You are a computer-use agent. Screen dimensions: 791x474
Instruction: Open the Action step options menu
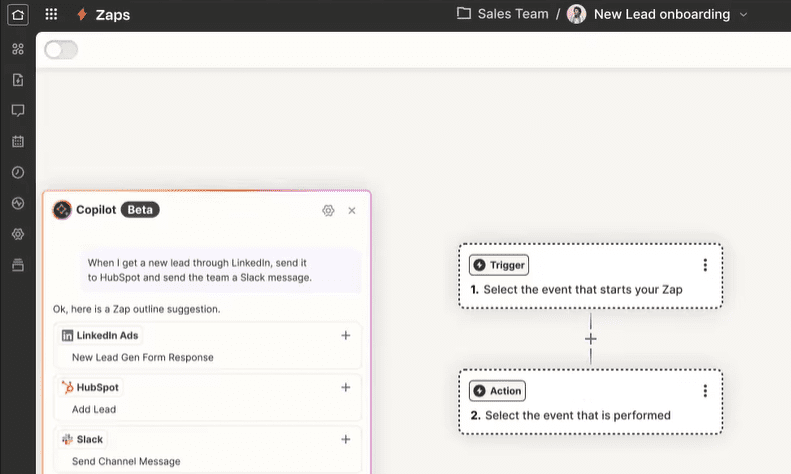click(705, 391)
